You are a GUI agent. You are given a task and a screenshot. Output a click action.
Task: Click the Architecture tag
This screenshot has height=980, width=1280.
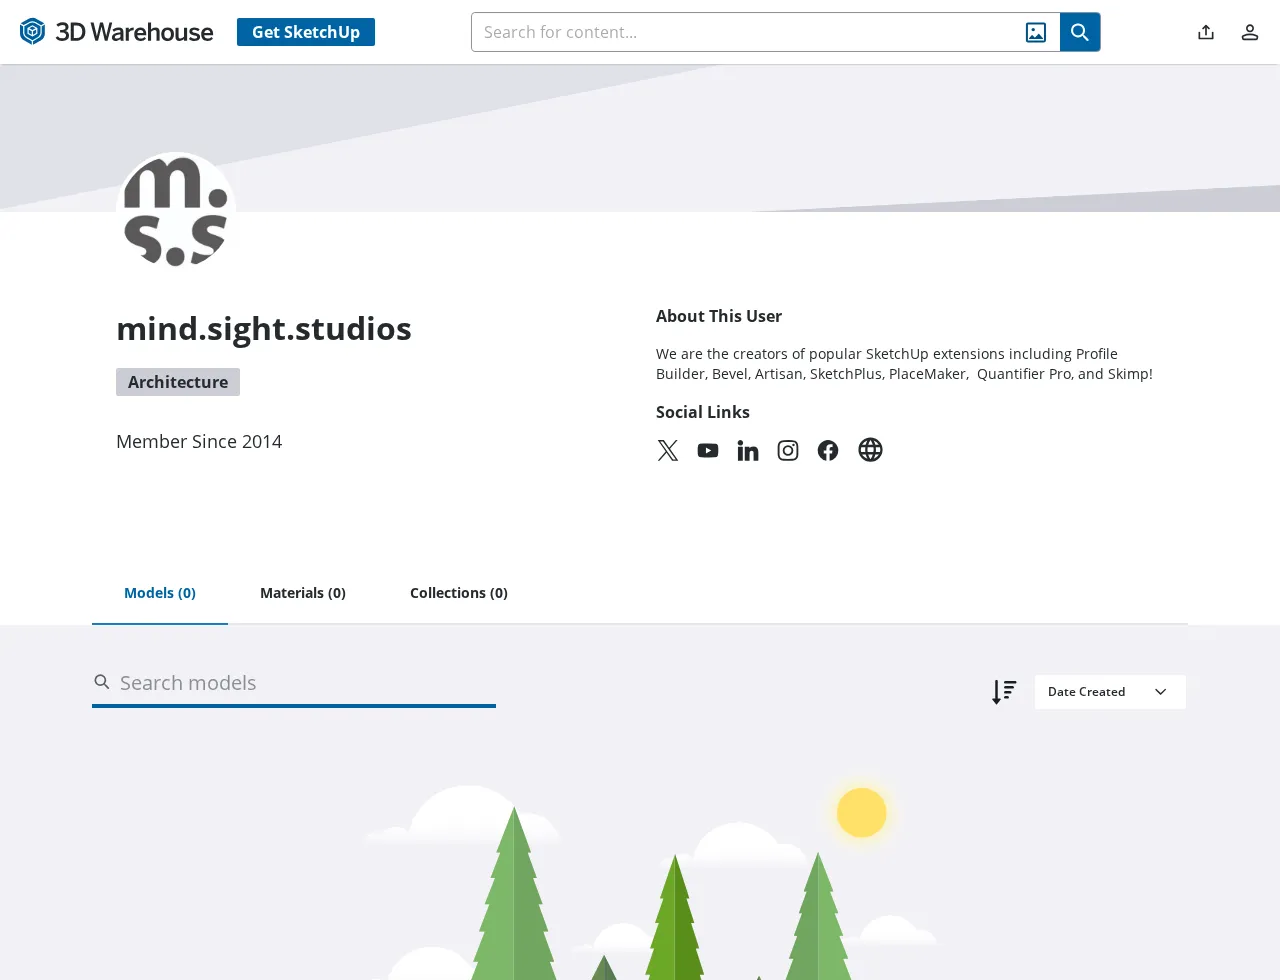[x=178, y=382]
